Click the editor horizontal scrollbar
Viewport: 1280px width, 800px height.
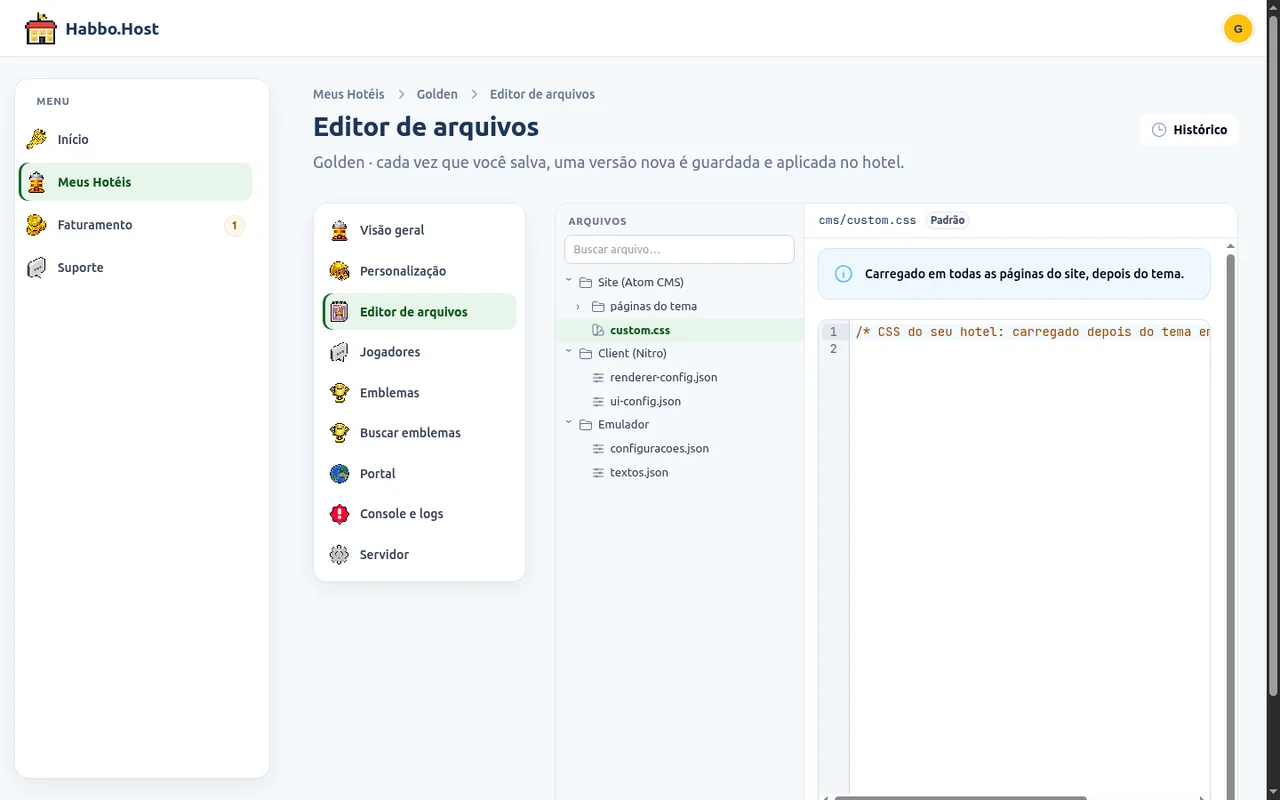click(960, 797)
